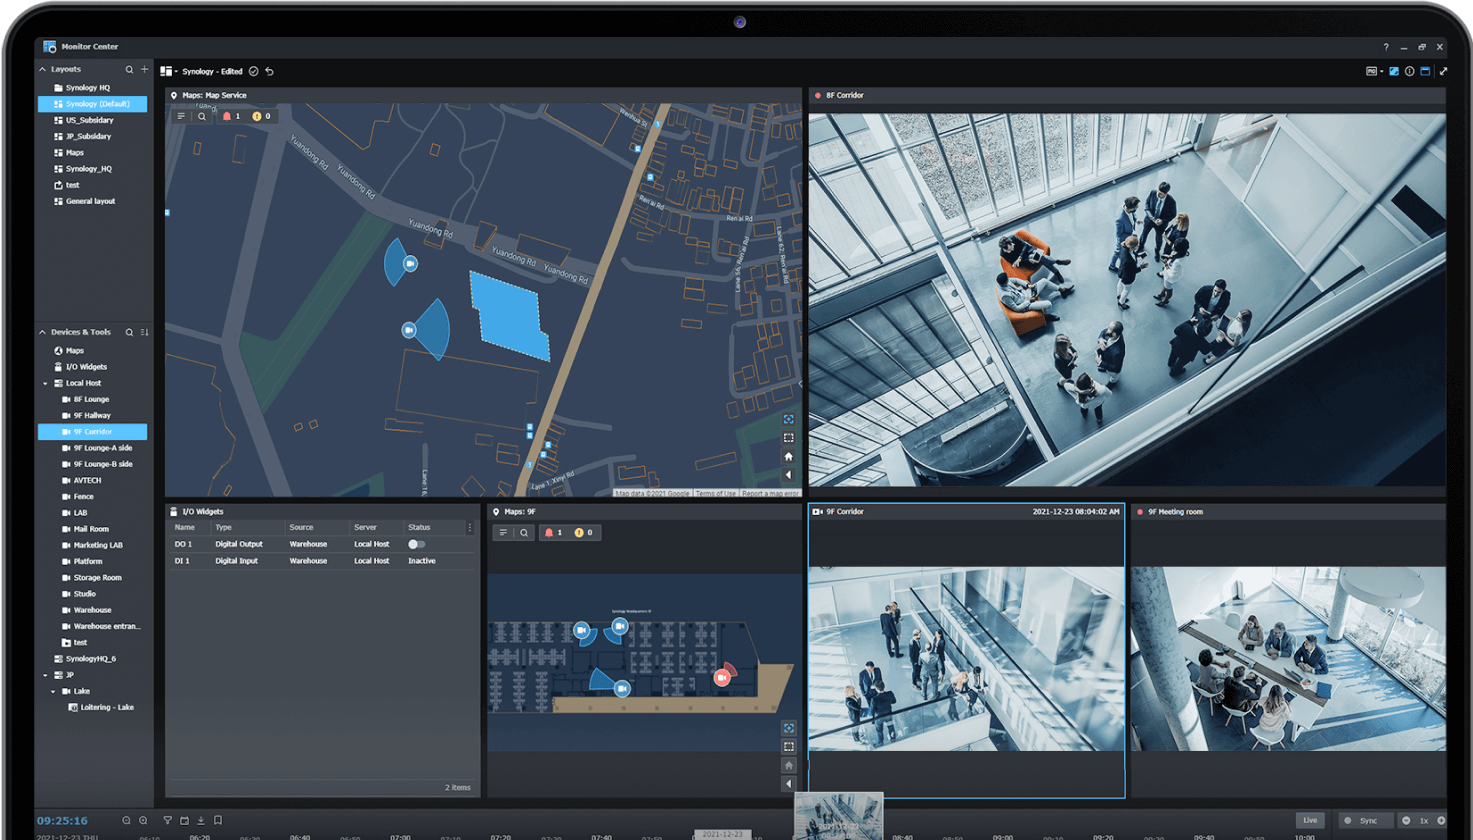
Task: Click the save layout checkmark icon
Action: tap(254, 72)
